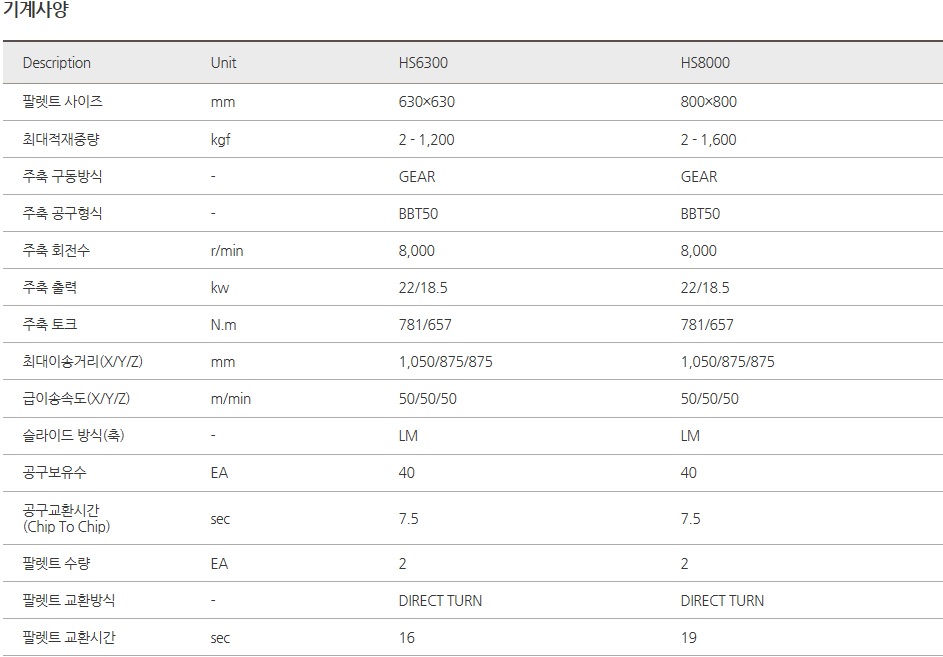Click the HS6300 column header

(x=423, y=63)
